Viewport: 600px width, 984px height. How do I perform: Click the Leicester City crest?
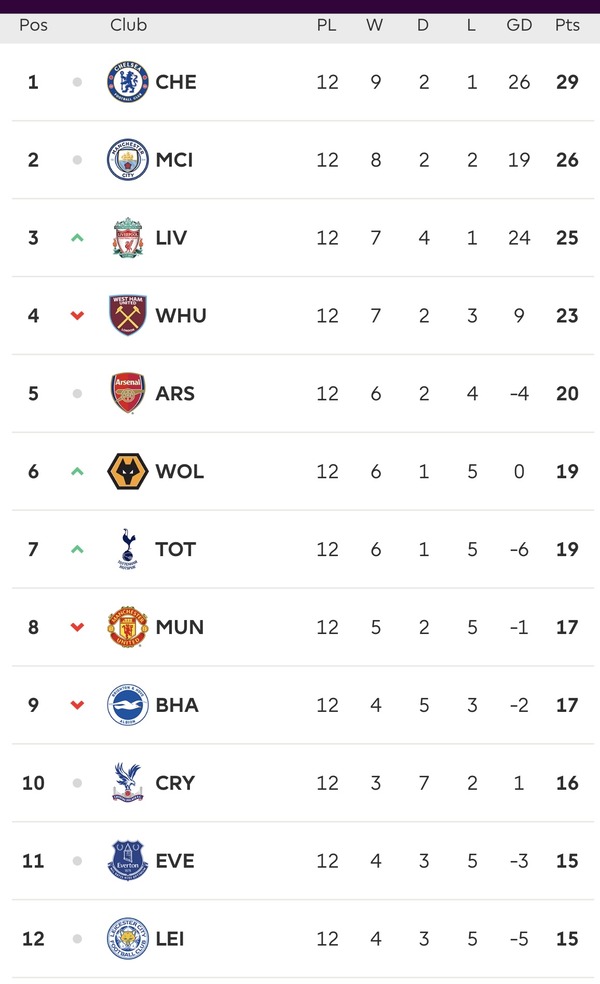click(127, 939)
